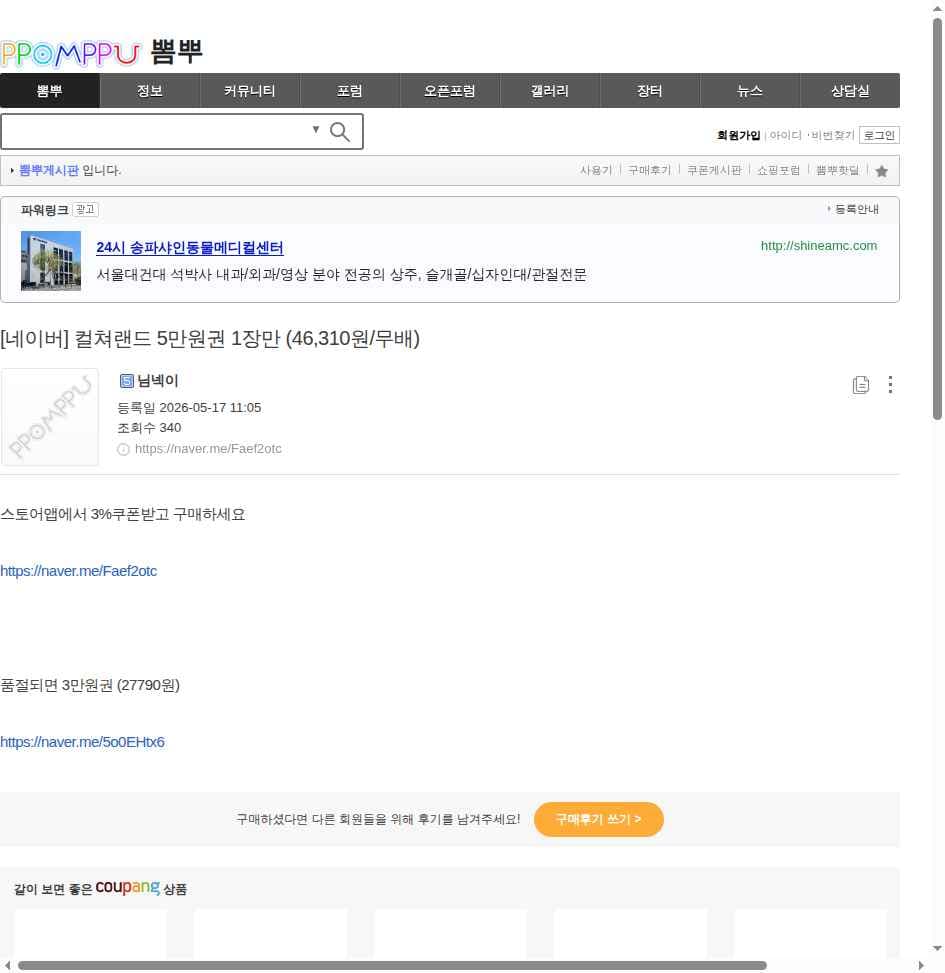Screen dimensions: 945x973
Task: Click the info icon beside source URL
Action: coord(123,449)
